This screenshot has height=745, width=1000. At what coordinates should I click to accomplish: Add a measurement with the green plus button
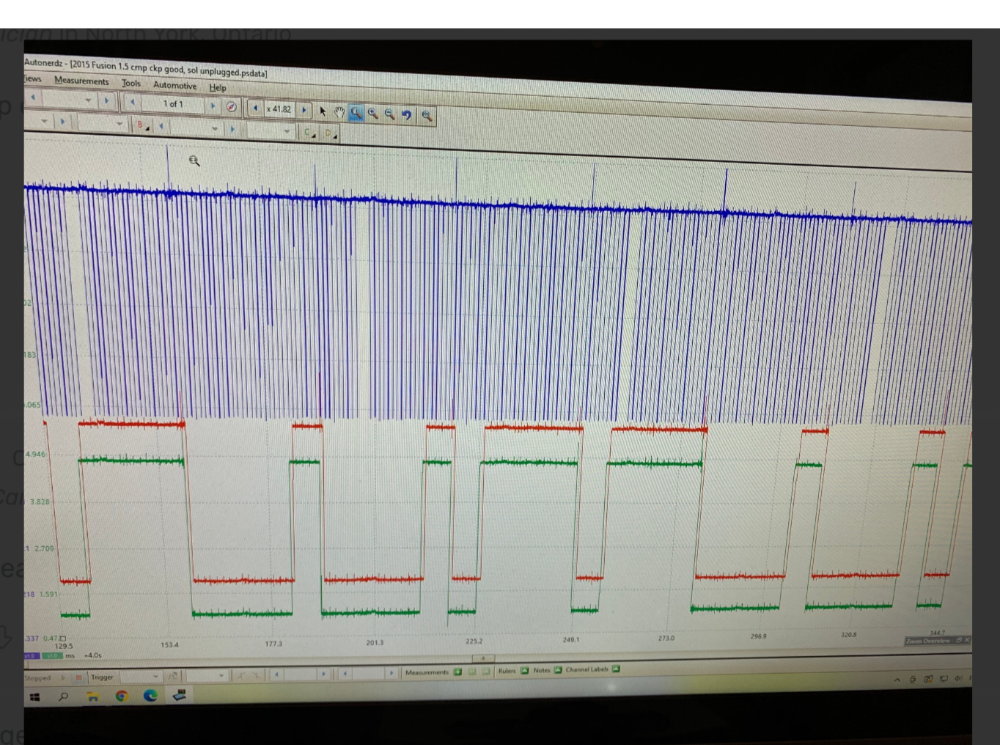click(457, 672)
